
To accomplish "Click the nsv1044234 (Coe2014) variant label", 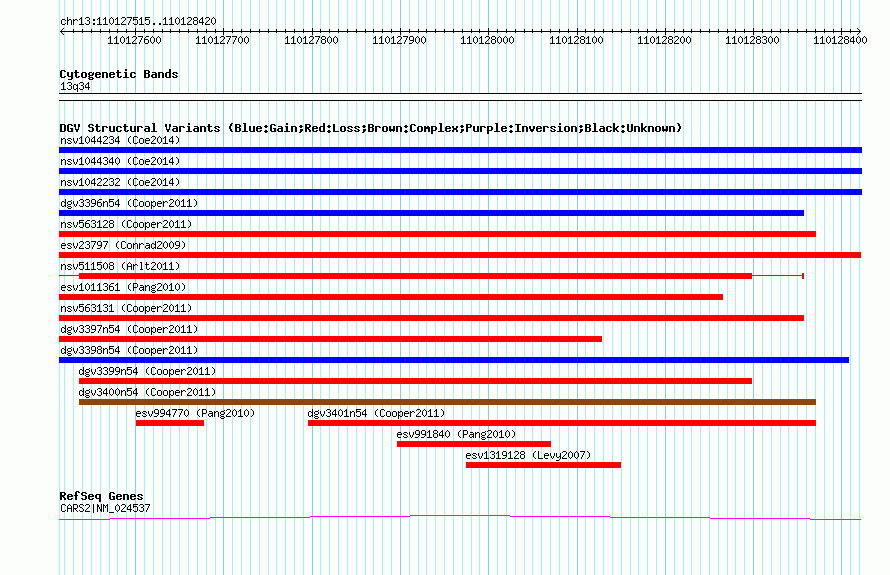I will 120,140.
